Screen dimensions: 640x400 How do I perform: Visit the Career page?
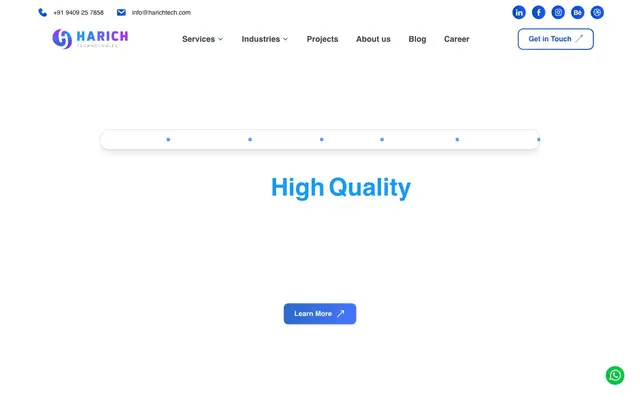pos(456,39)
